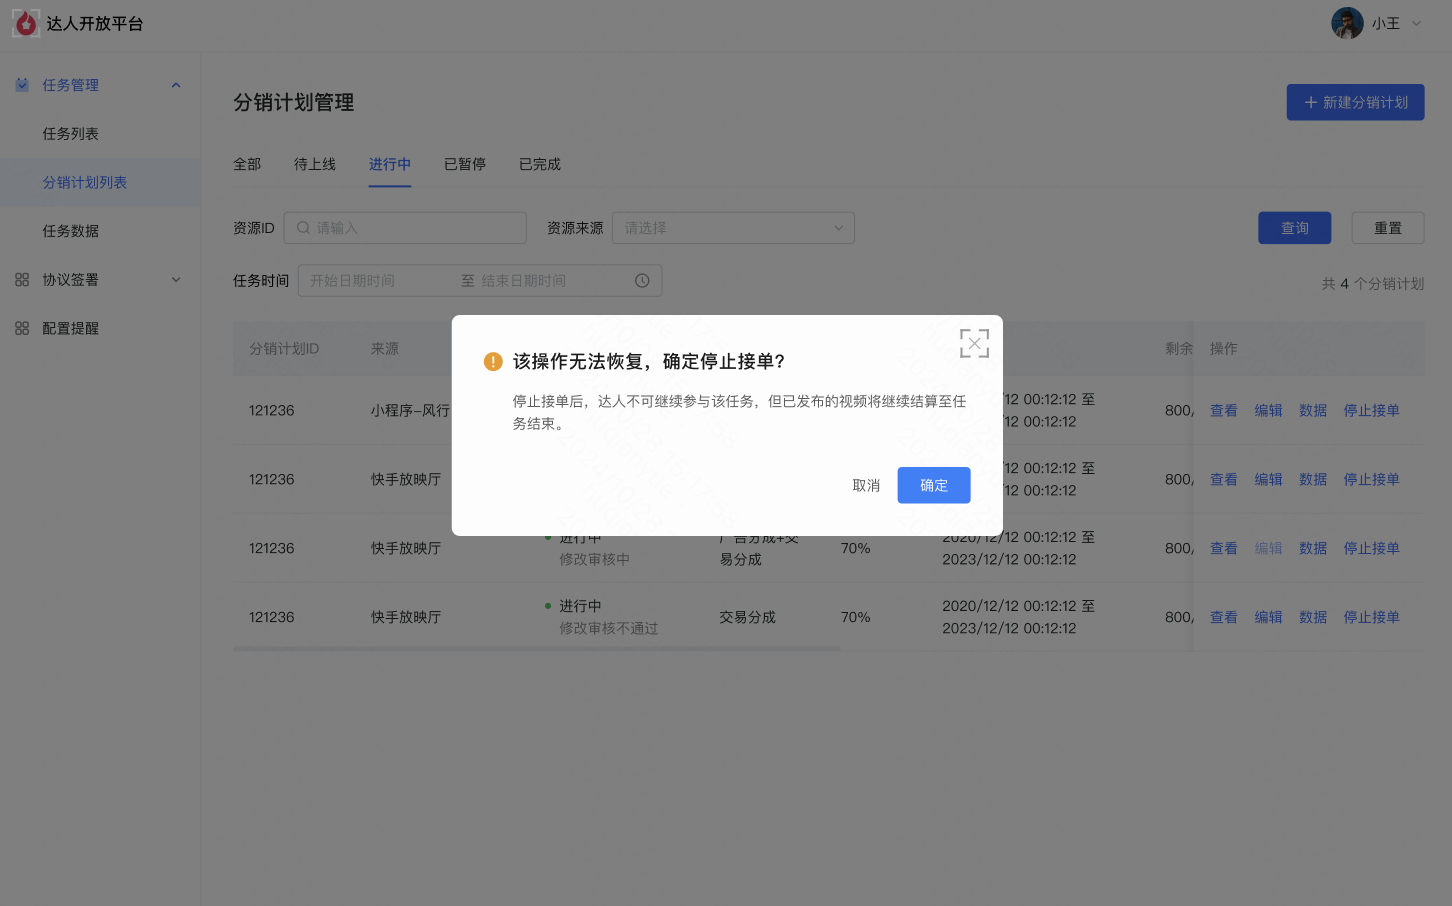The image size is (1452, 906).
Task: Click the configuration reminder grid icon
Action: point(22,328)
